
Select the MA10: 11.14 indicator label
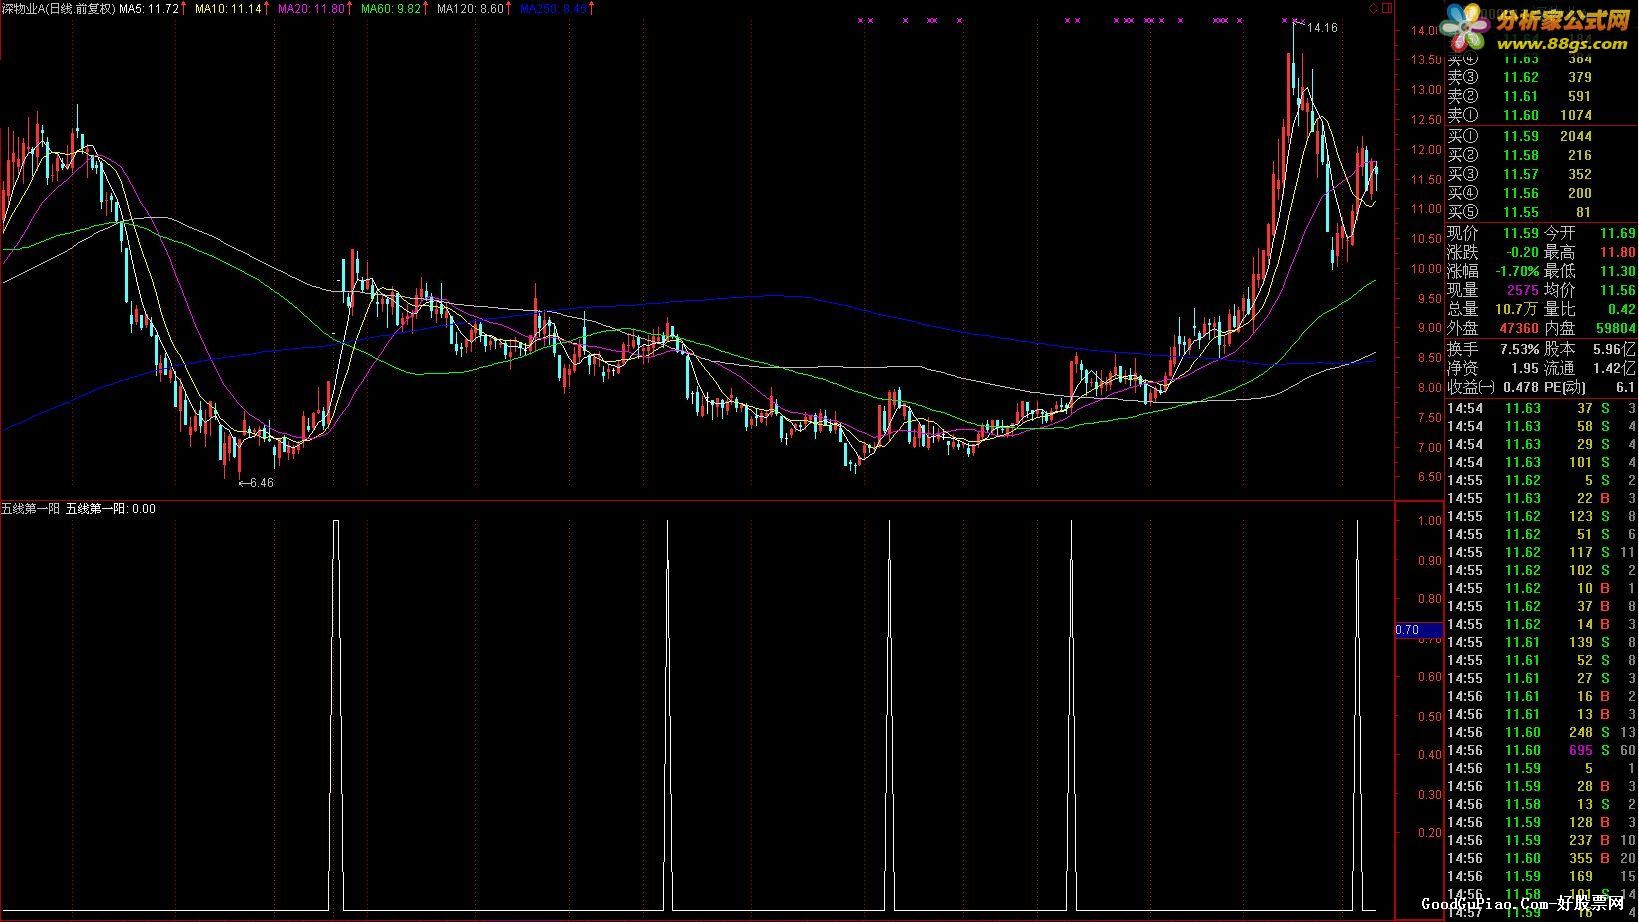pos(228,8)
